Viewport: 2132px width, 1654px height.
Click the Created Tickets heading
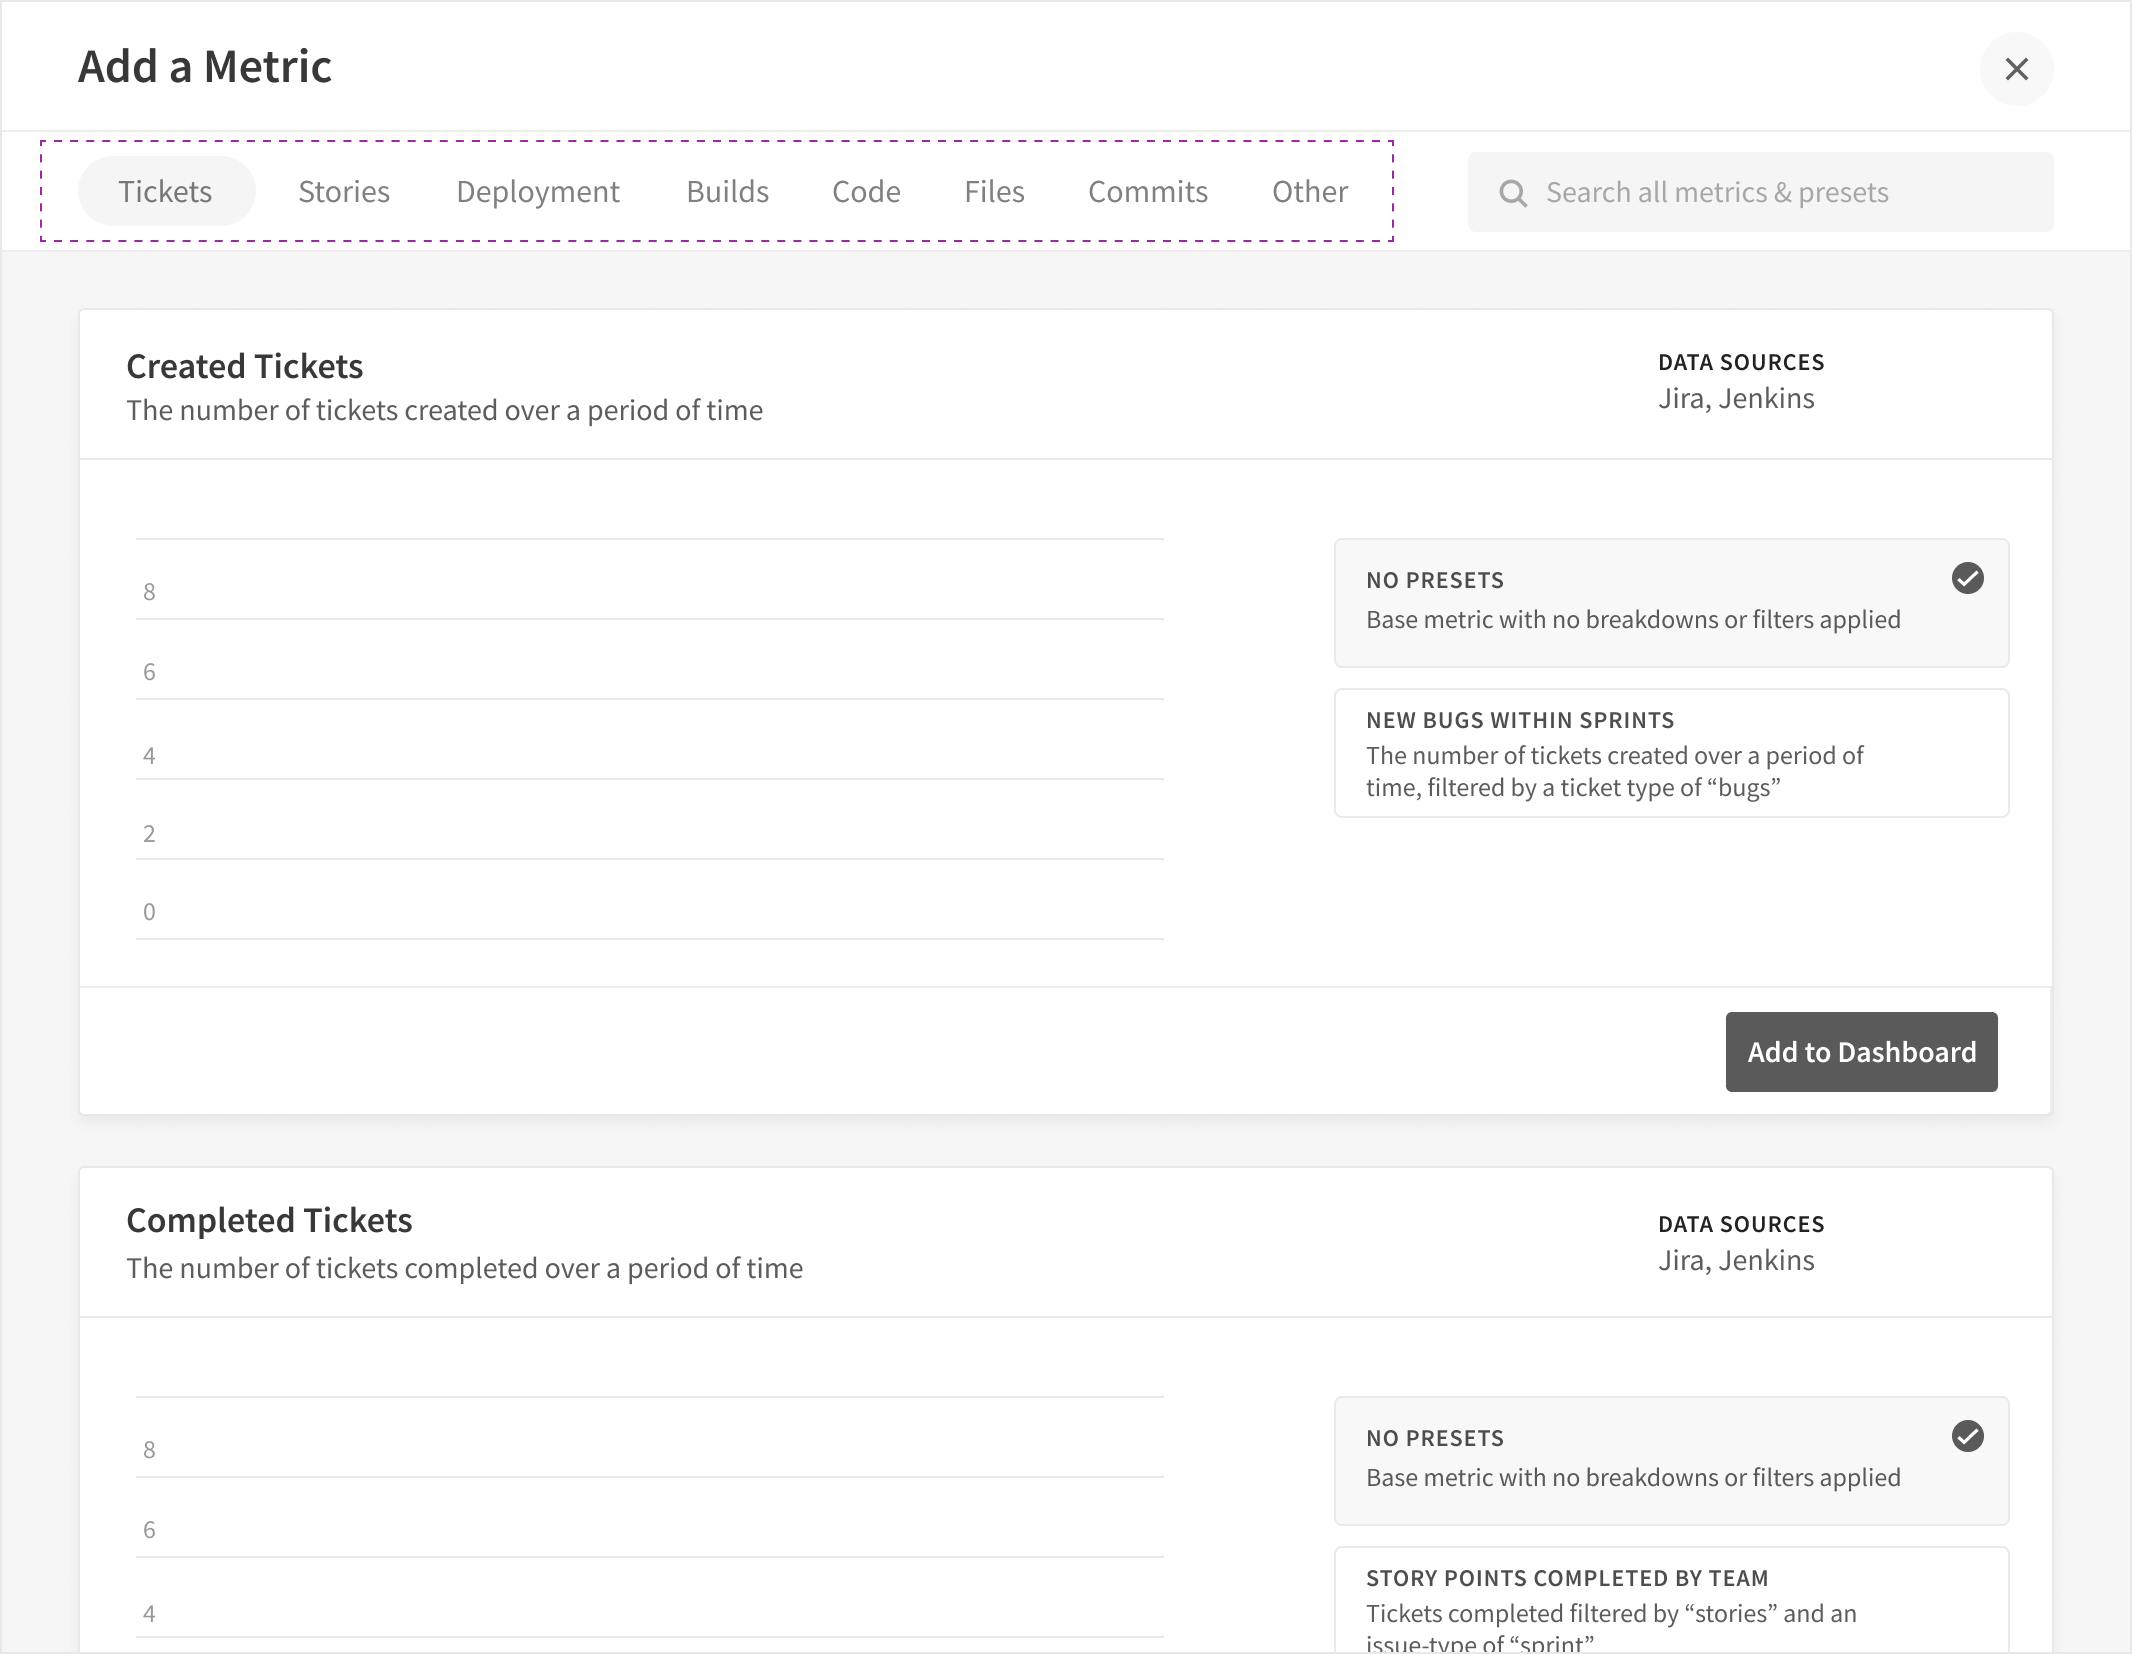(x=245, y=366)
